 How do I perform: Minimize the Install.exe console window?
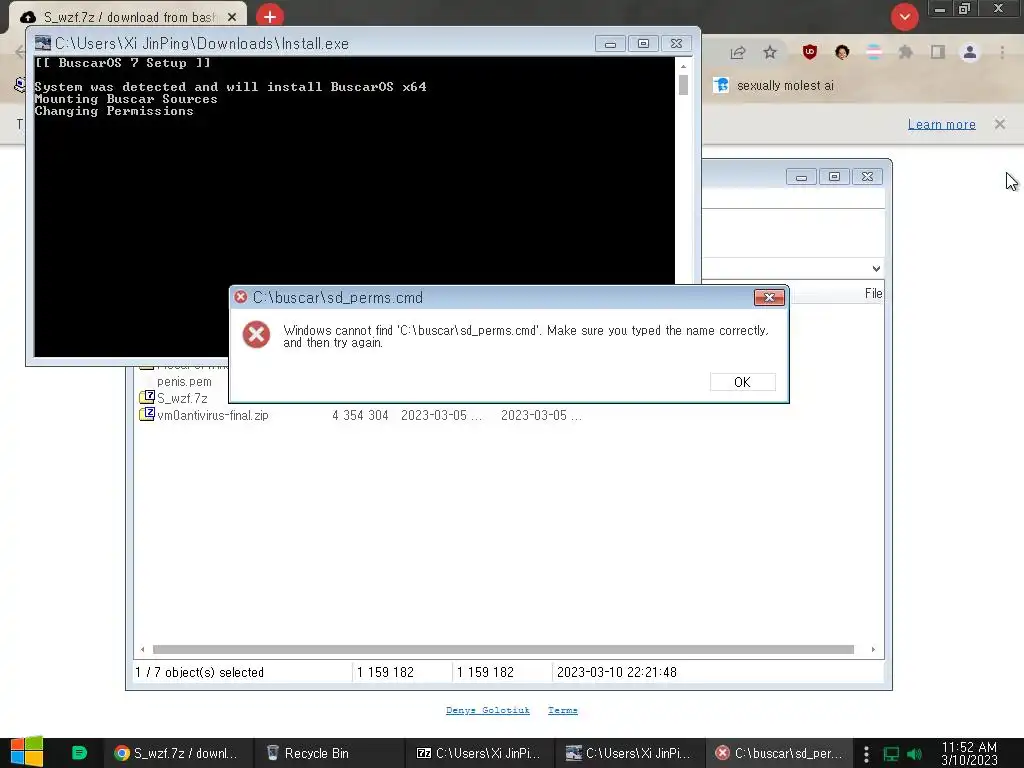610,44
